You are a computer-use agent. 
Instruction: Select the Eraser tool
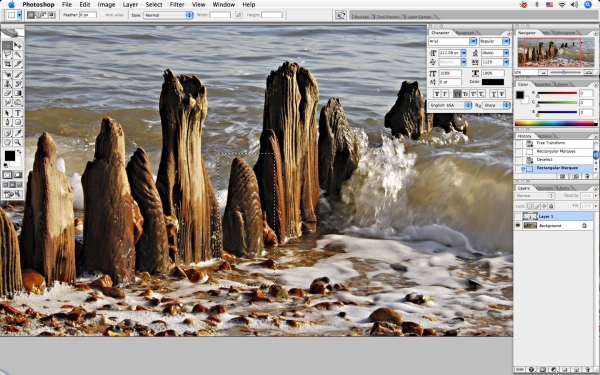[7, 93]
